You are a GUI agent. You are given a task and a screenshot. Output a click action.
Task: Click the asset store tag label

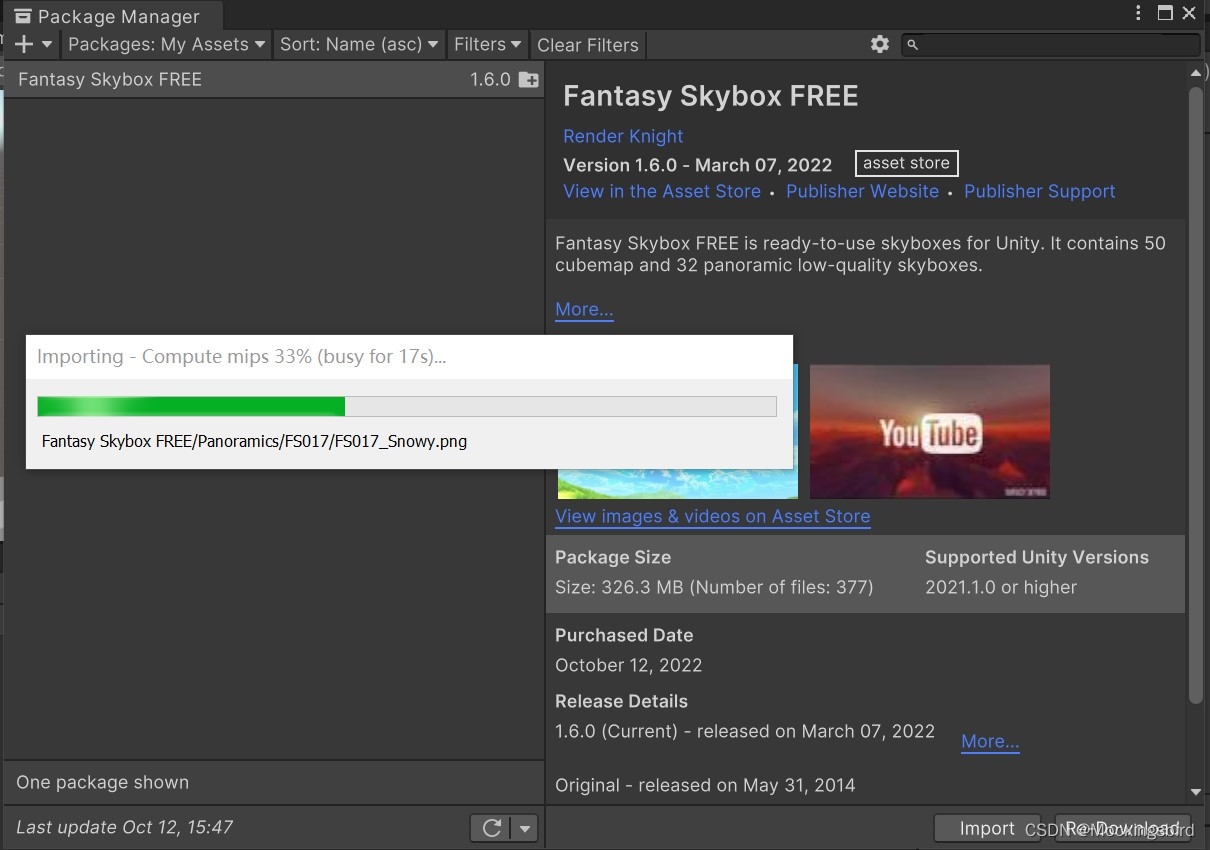tap(906, 163)
